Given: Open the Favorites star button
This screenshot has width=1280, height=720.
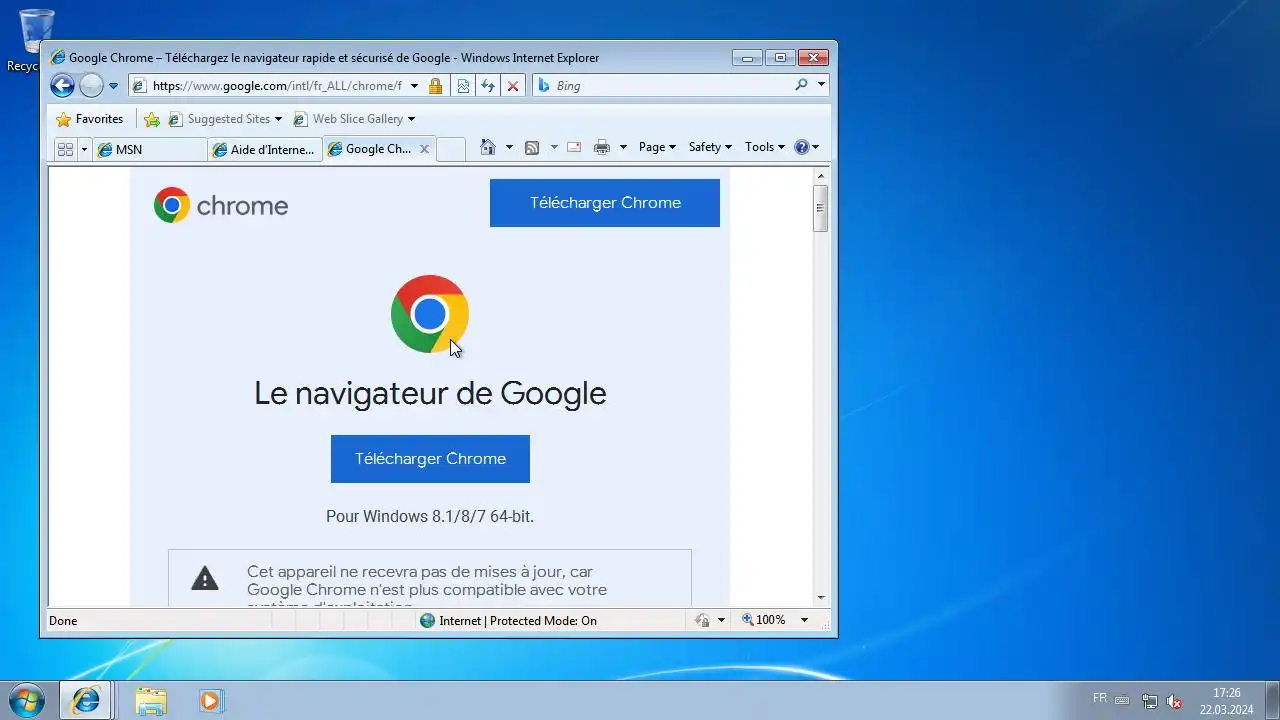Looking at the screenshot, I should (x=89, y=119).
